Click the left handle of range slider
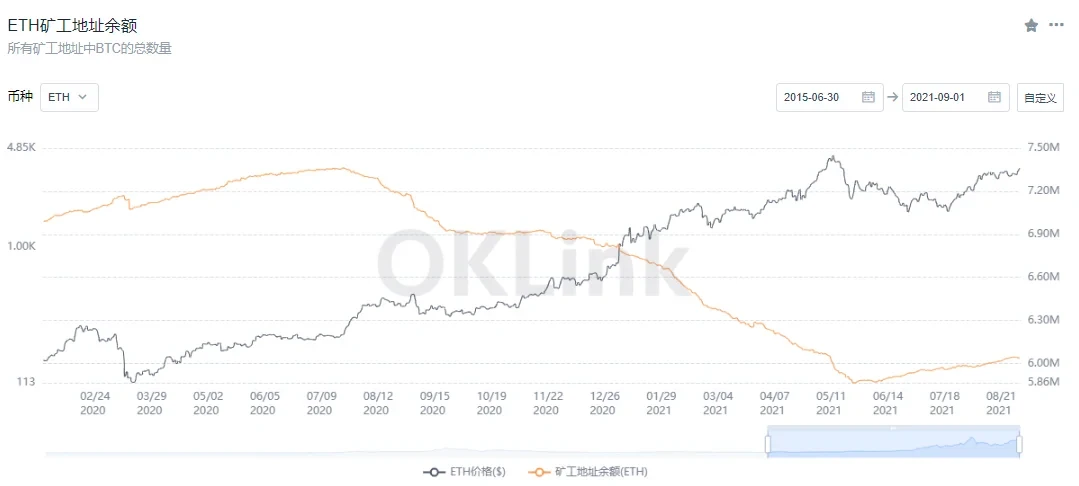1079x486 pixels. pos(767,442)
